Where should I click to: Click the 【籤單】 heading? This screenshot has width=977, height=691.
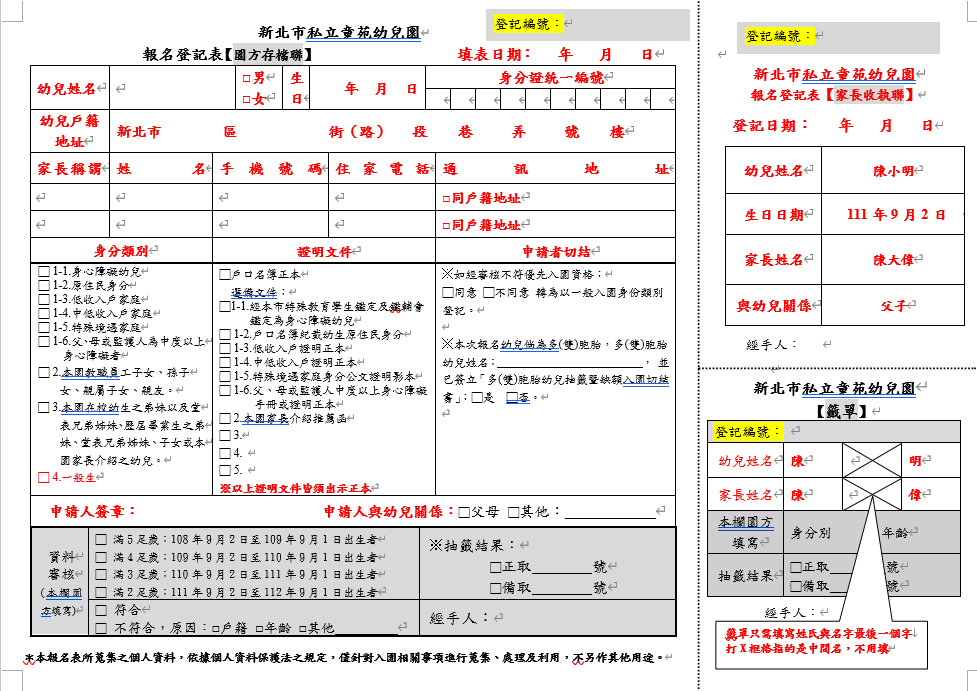[x=842, y=411]
